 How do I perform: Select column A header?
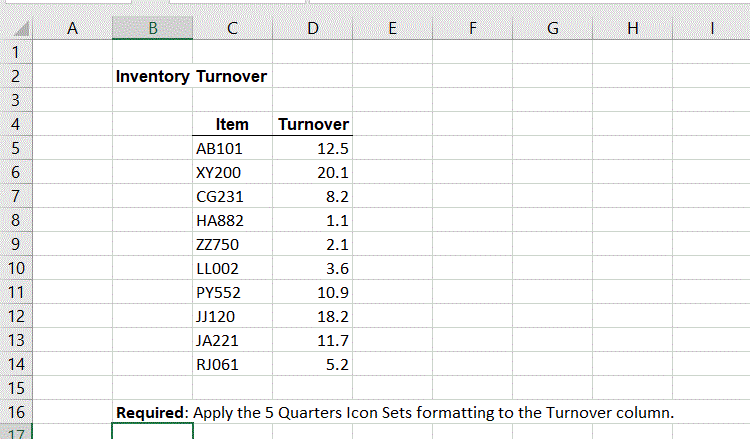72,28
